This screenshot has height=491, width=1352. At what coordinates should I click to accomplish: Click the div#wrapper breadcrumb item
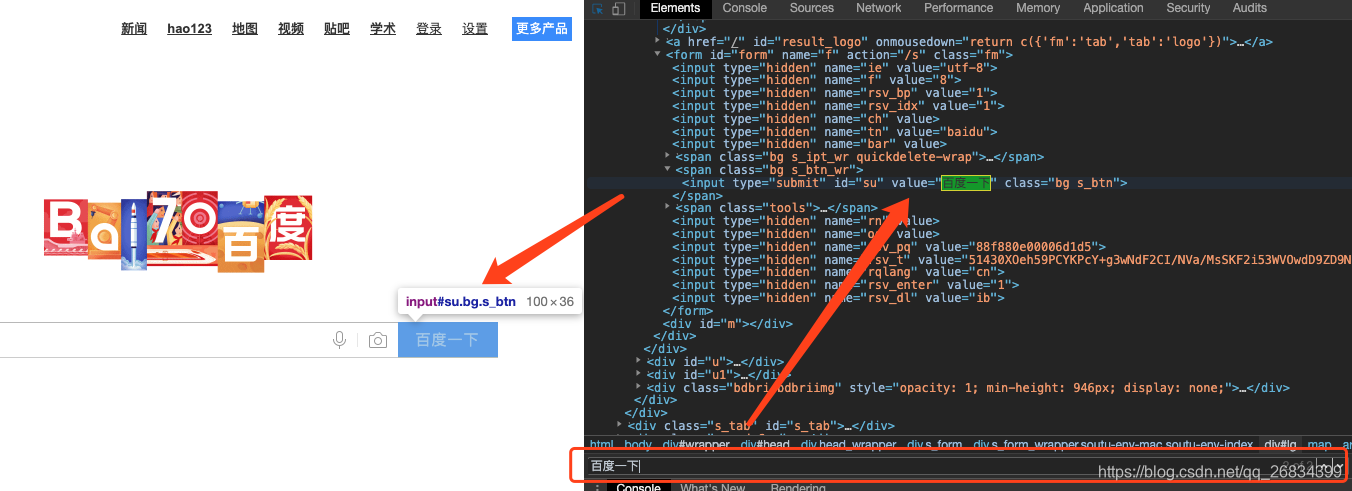[x=695, y=445]
